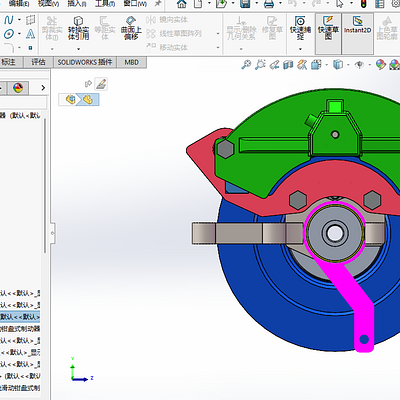Open a document via folder icon
This screenshot has width=400, height=400.
click(x=221, y=4)
